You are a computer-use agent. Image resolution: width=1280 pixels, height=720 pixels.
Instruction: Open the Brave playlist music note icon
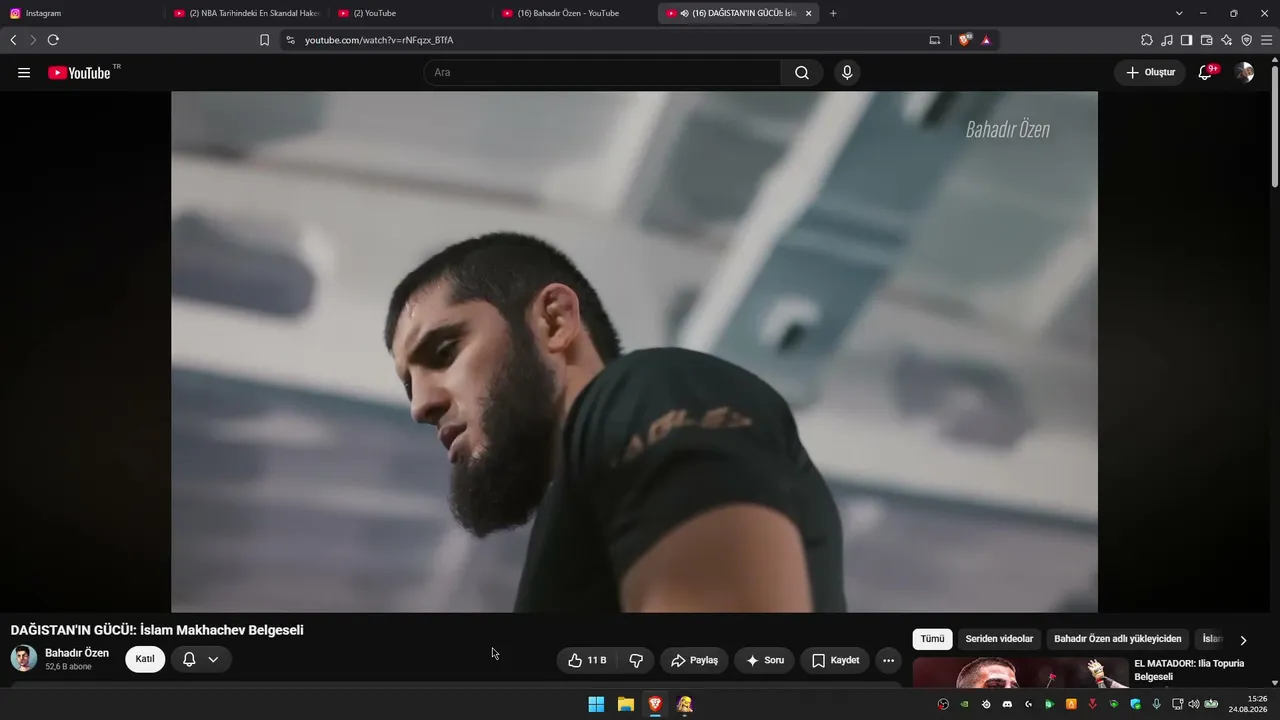(1167, 40)
